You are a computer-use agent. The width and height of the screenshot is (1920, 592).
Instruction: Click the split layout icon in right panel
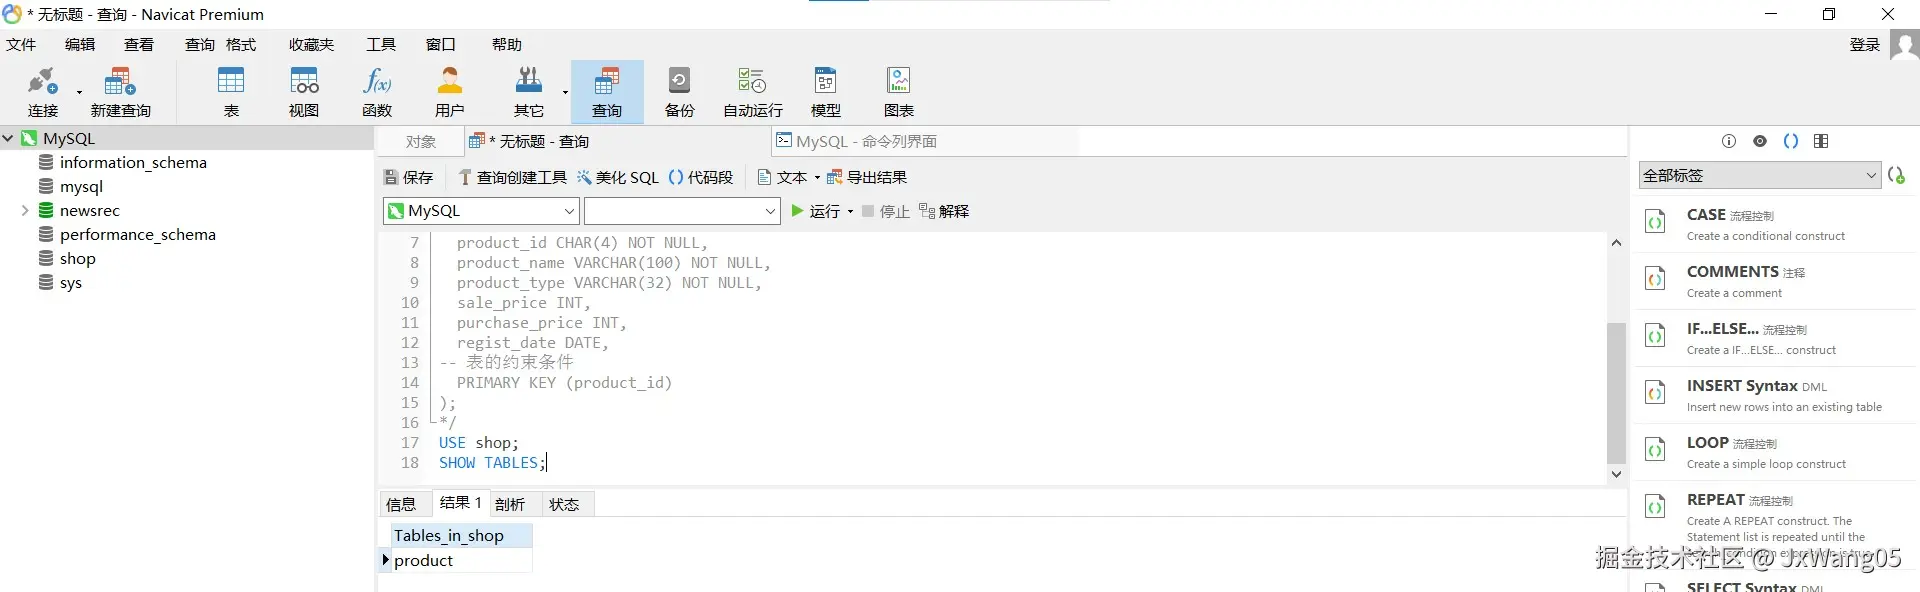pos(1821,141)
